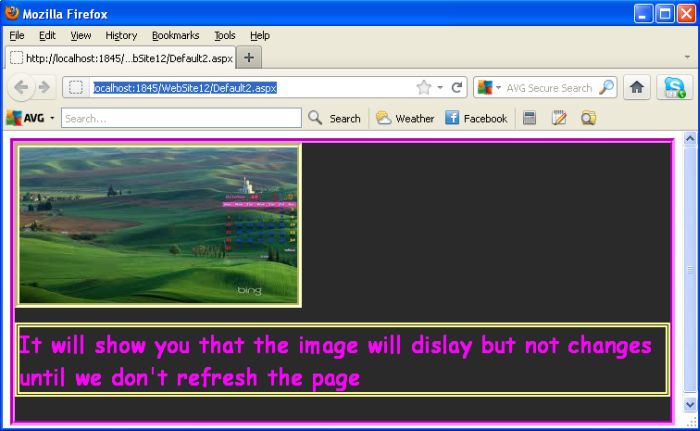The height and width of the screenshot is (431, 700).
Task: Open the Facebook toolbar button
Action: click(476, 118)
